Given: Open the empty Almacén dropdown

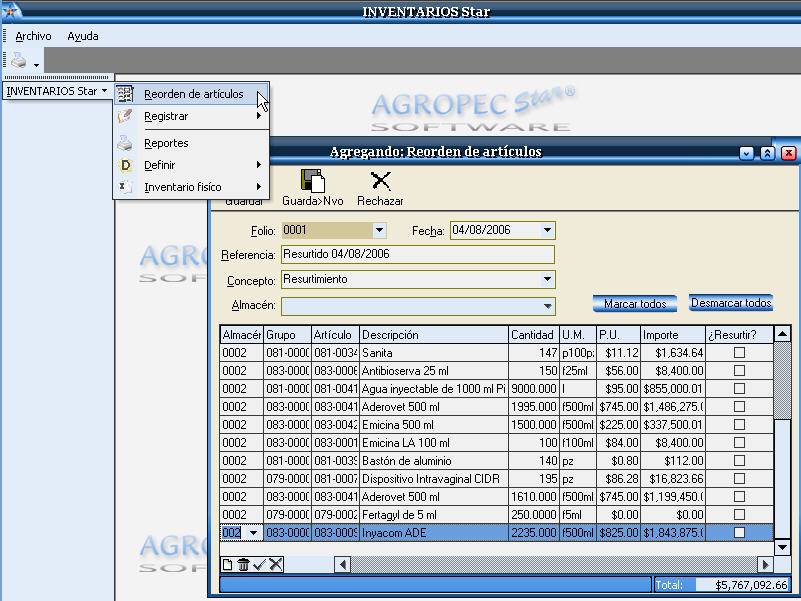Looking at the screenshot, I should [547, 306].
